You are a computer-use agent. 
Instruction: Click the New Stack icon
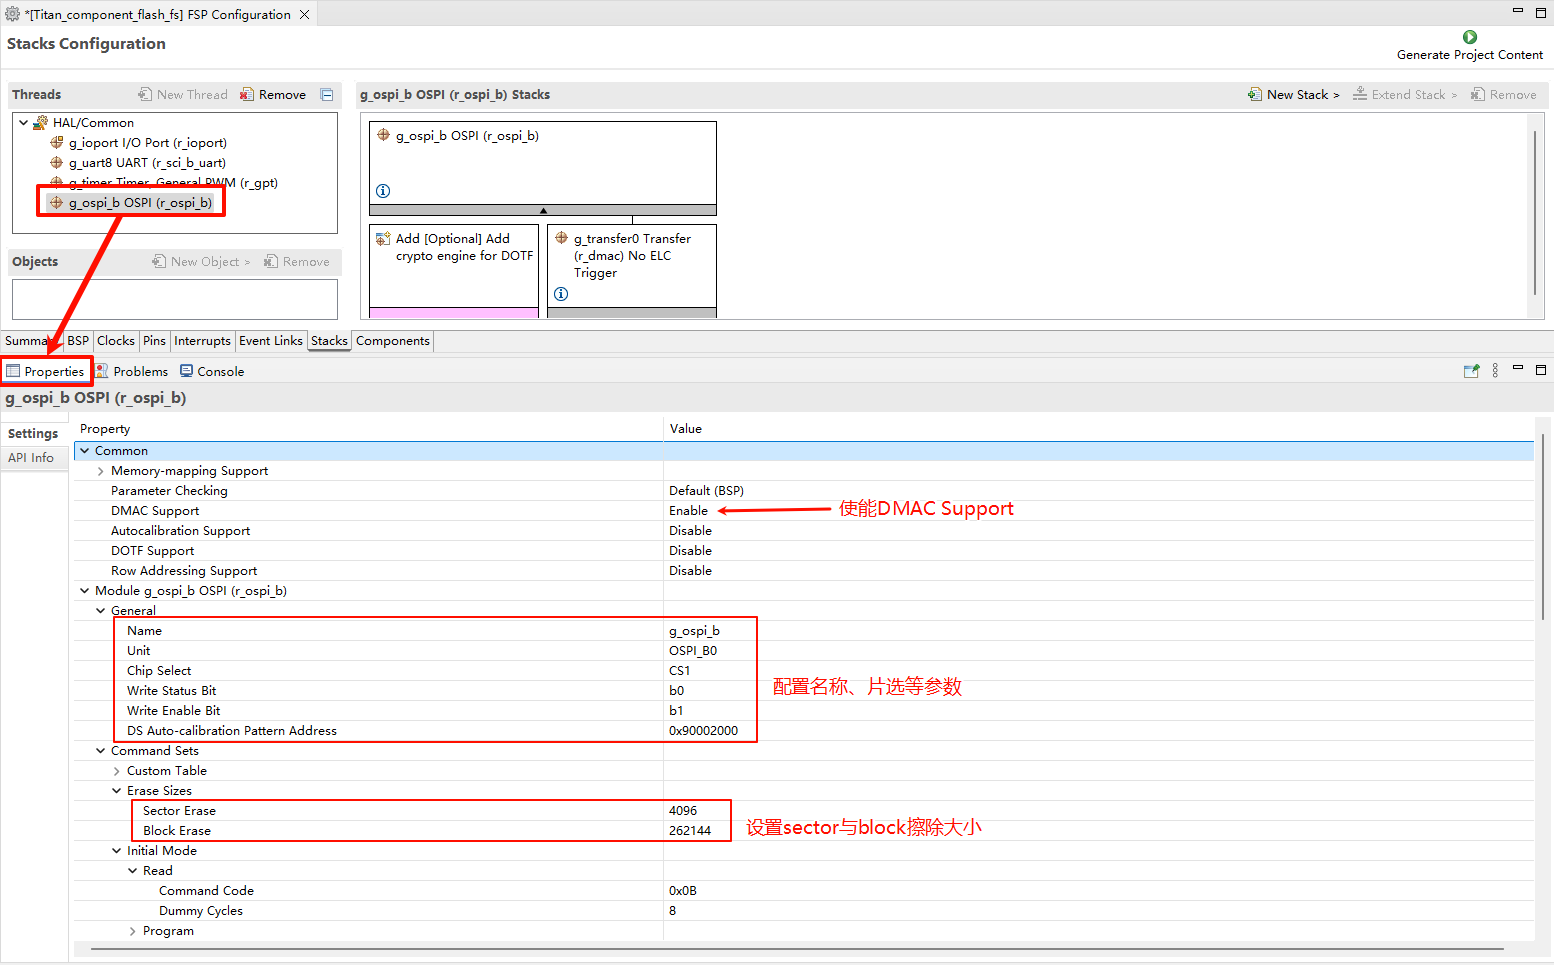pos(1254,95)
